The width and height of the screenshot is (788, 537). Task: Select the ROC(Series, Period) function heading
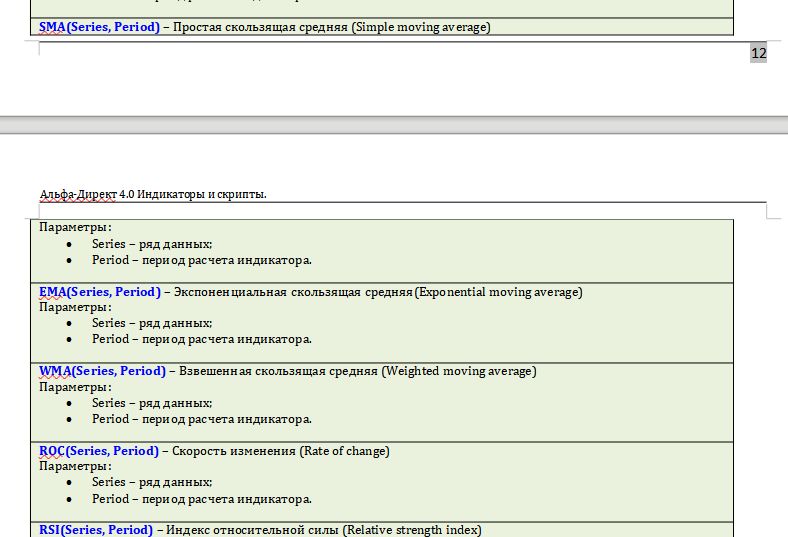98,451
